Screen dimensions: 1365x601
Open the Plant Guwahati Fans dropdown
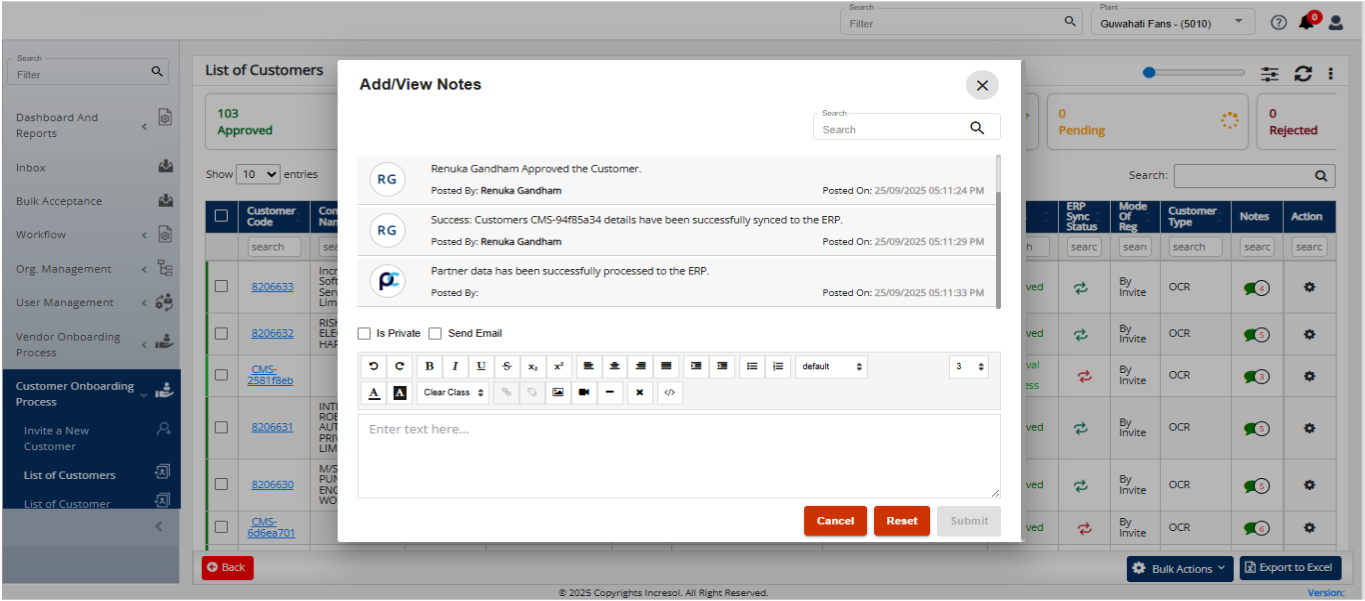(1173, 22)
